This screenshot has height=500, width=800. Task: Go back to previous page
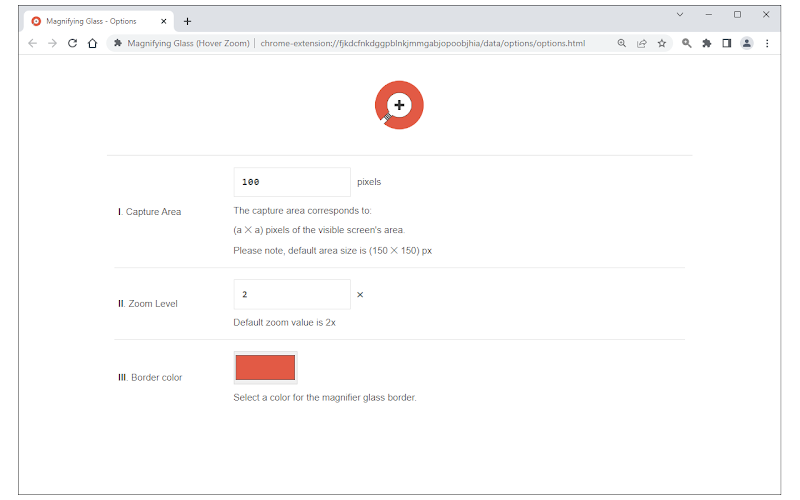[x=33, y=43]
